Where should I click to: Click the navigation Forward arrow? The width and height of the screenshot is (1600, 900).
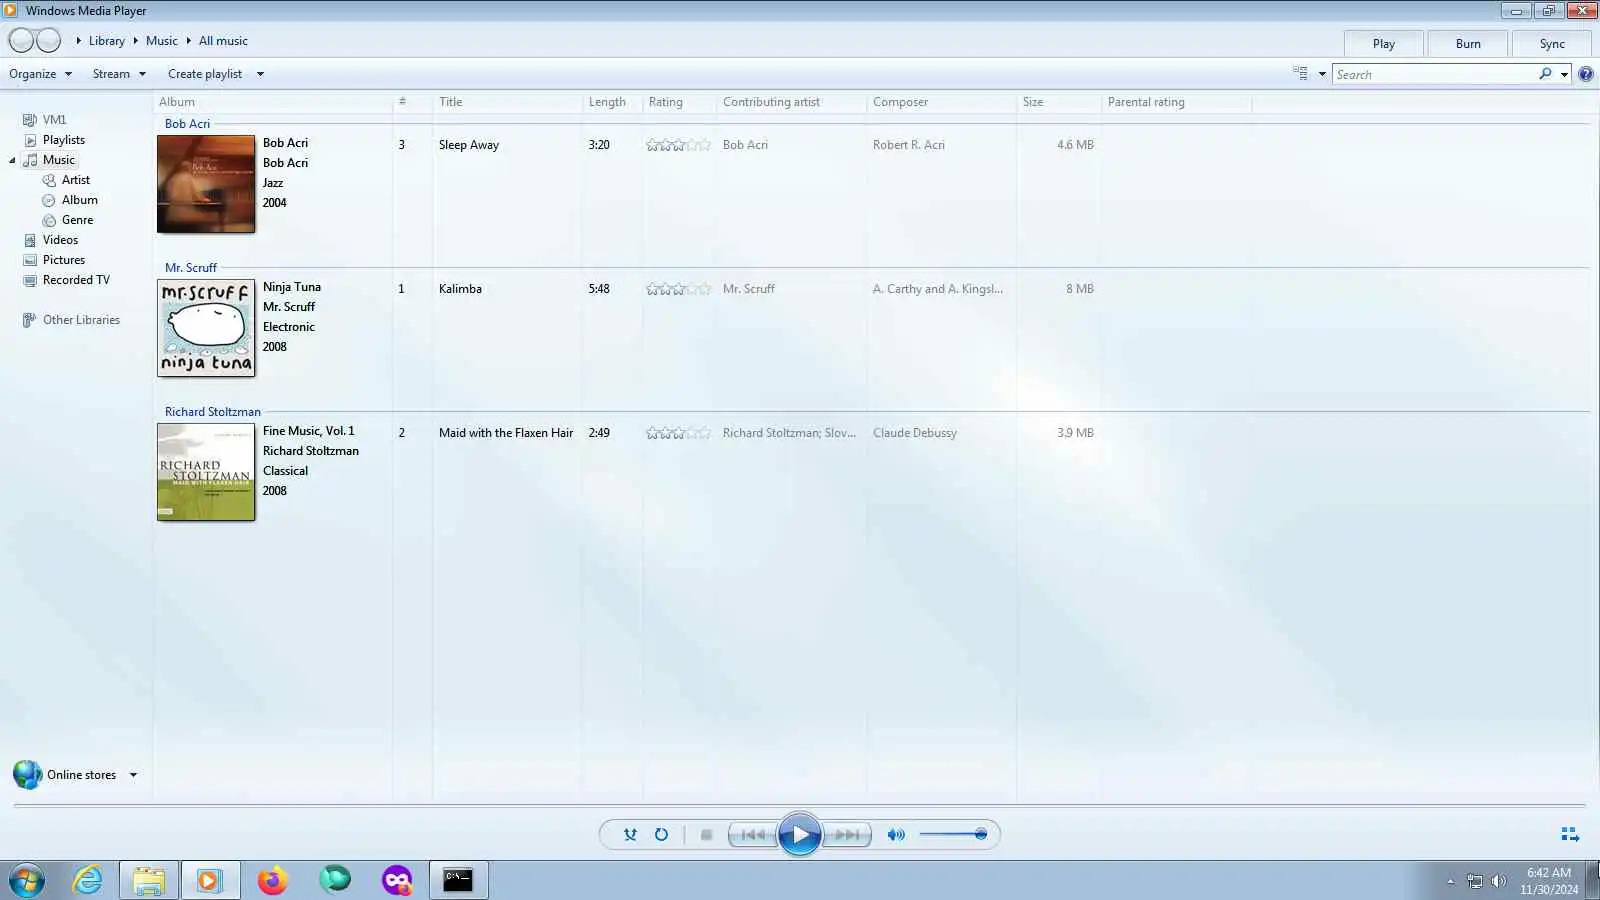pyautogui.click(x=48, y=40)
